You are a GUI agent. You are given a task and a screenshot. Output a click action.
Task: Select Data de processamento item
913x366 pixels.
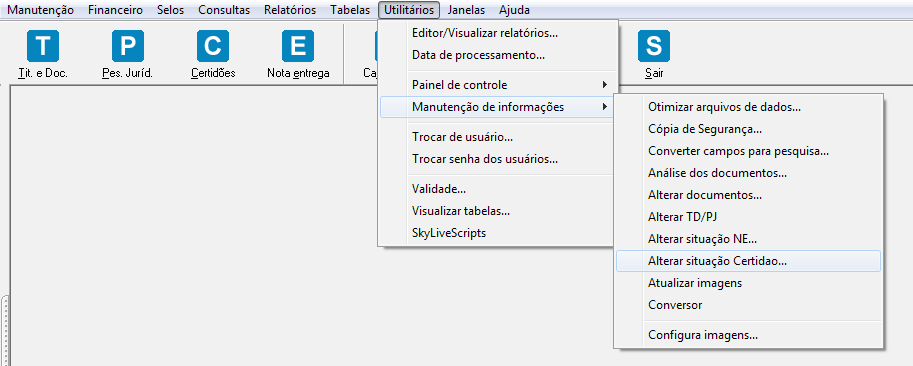tap(497, 55)
